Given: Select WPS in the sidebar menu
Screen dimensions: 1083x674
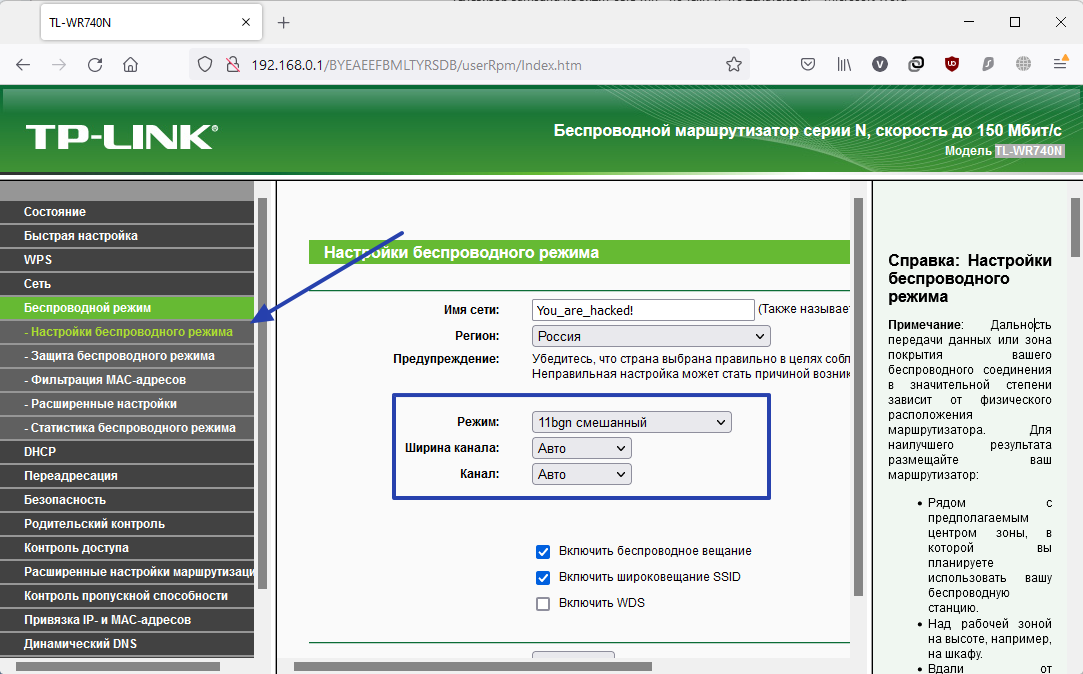Looking at the screenshot, I should pyautogui.click(x=127, y=260).
